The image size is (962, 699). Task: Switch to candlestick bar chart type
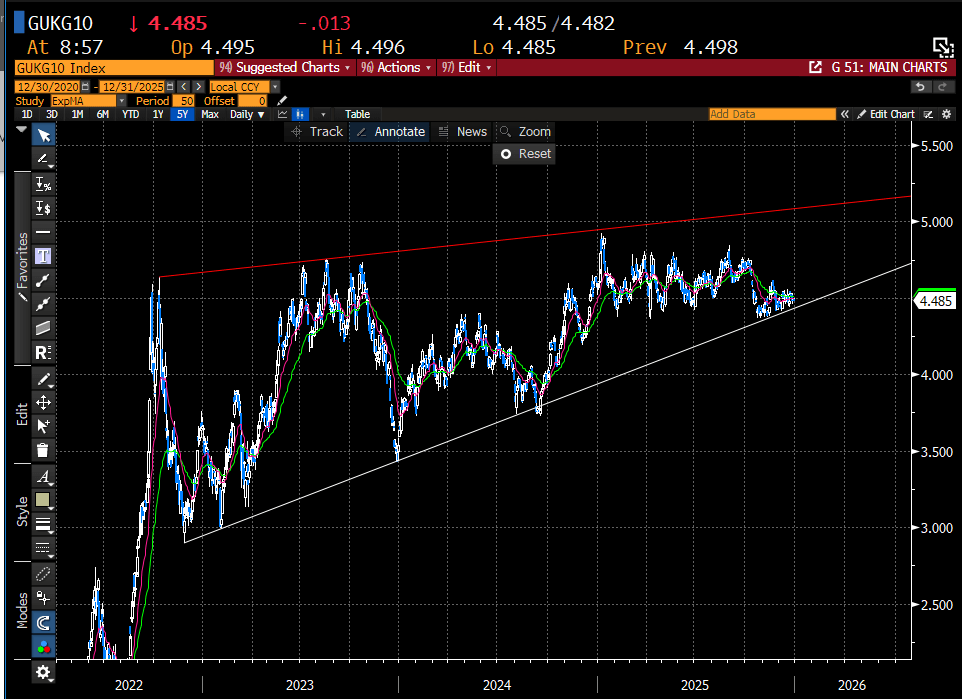click(301, 114)
